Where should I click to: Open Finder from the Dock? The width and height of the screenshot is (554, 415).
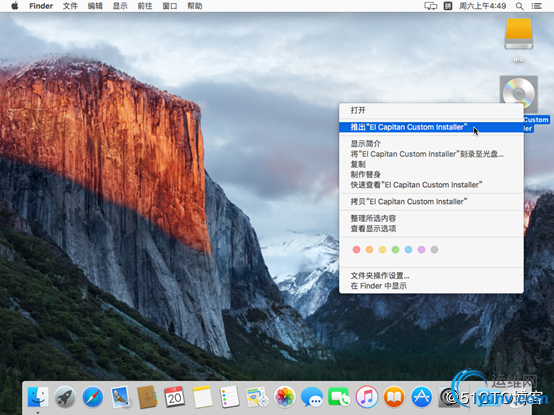click(38, 397)
